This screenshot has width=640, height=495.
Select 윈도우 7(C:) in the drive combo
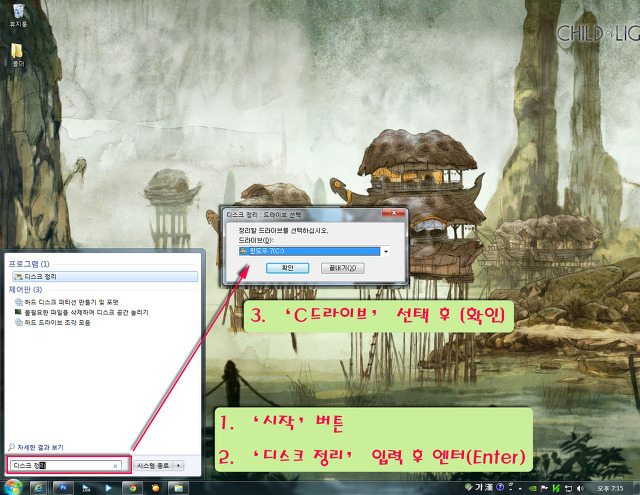(x=310, y=251)
